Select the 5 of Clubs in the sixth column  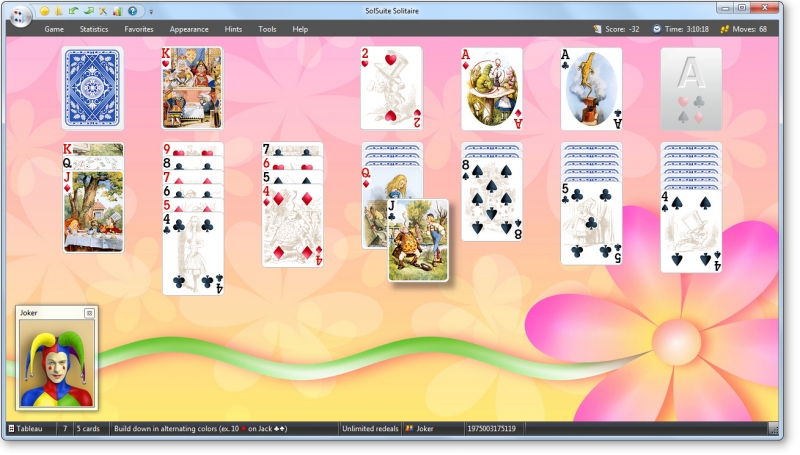(x=591, y=223)
